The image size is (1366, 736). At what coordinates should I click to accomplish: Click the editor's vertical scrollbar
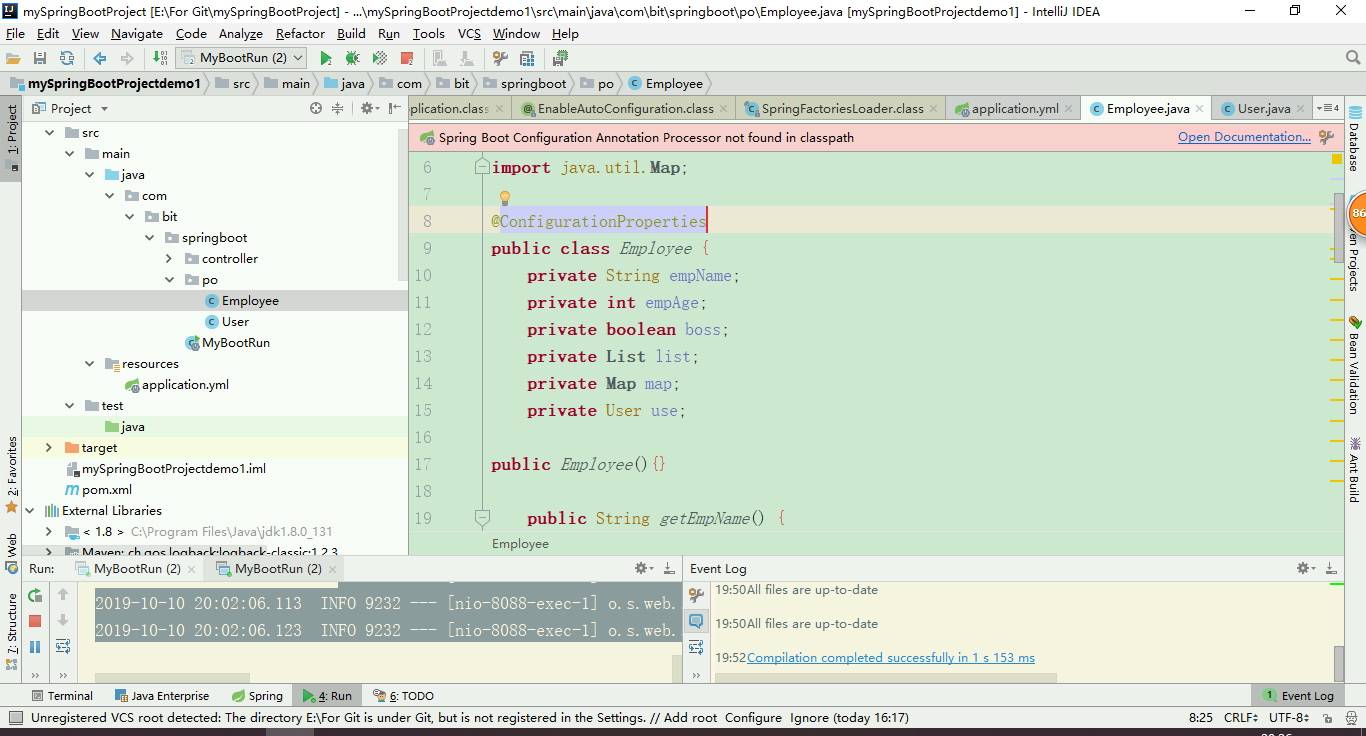(1338, 227)
